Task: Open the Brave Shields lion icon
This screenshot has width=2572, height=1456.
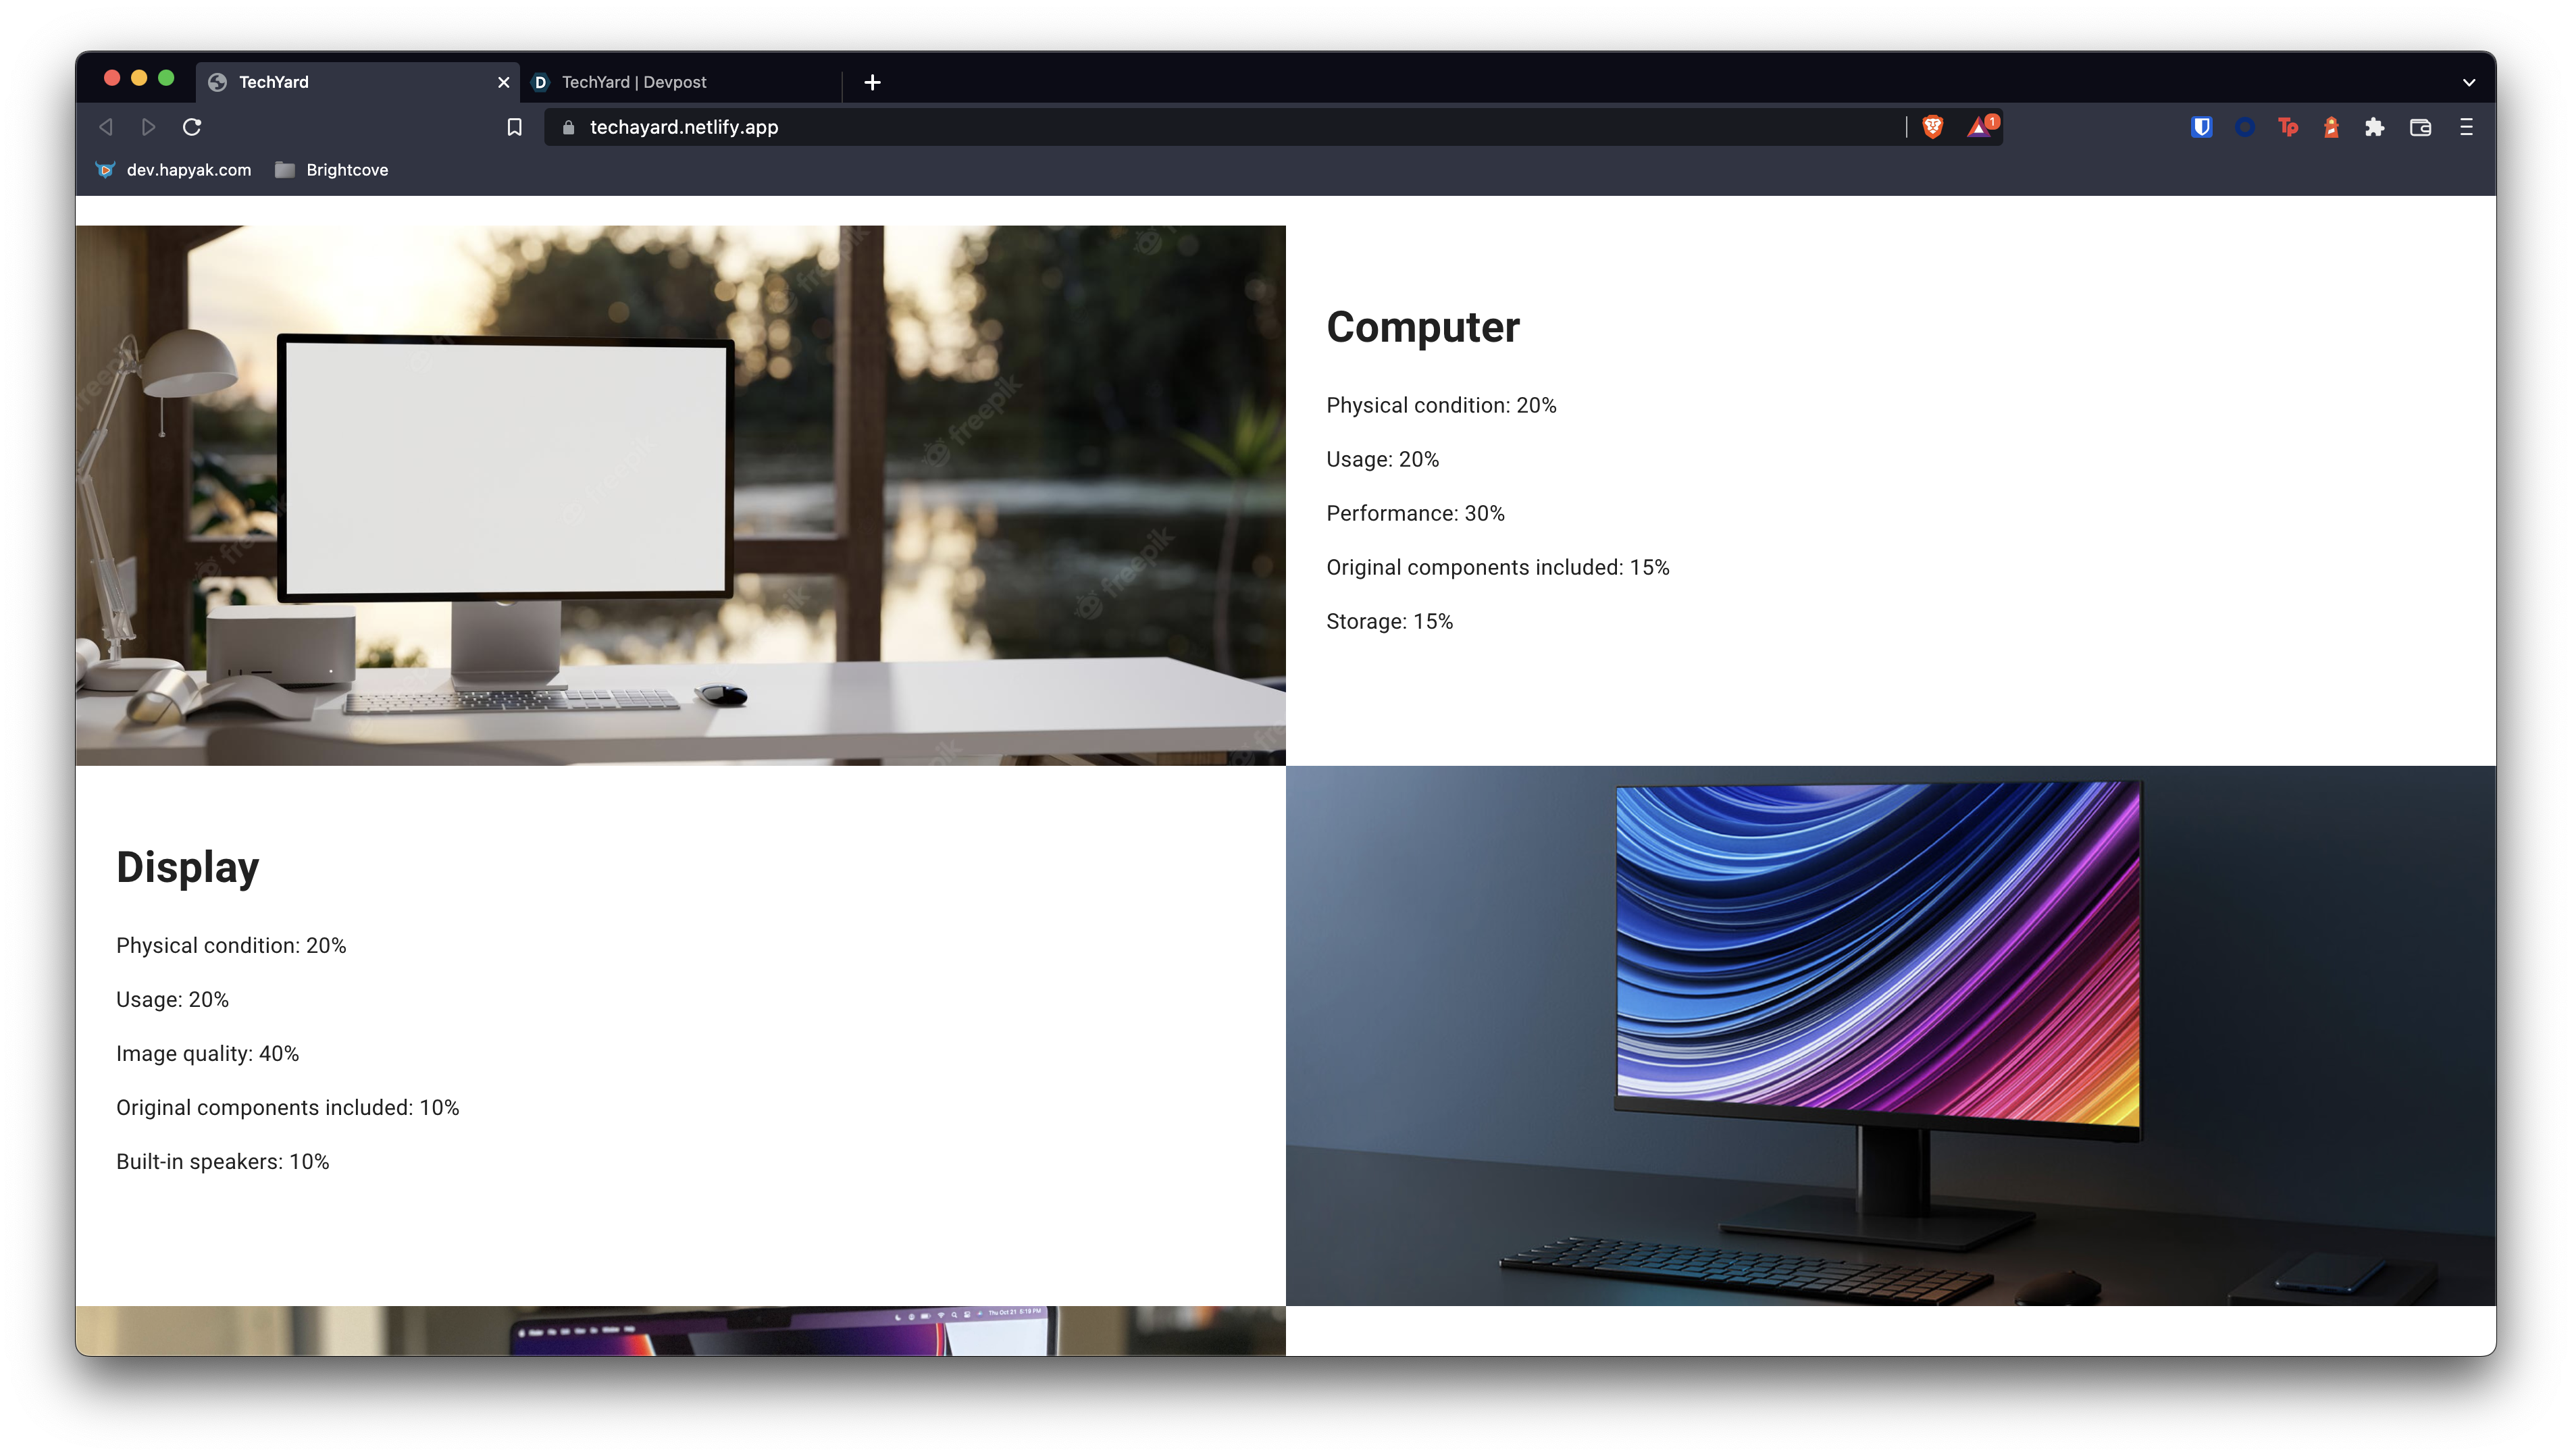Action: coord(1932,127)
